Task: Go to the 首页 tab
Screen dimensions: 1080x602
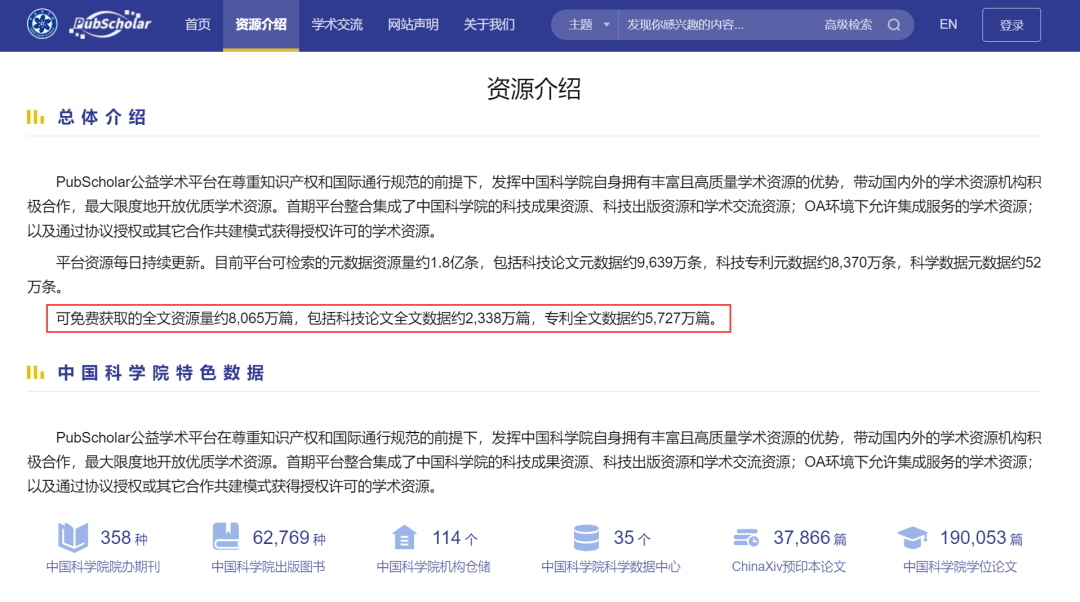Action: (x=198, y=25)
